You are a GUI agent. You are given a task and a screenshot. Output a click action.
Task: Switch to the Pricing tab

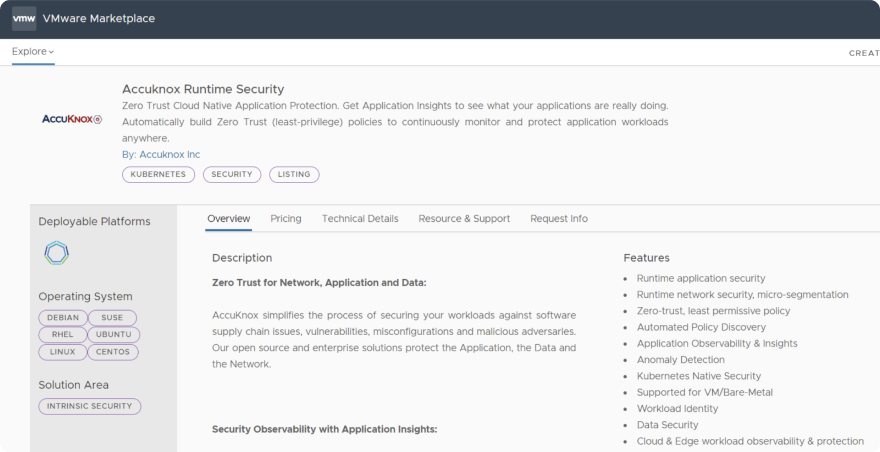[286, 219]
